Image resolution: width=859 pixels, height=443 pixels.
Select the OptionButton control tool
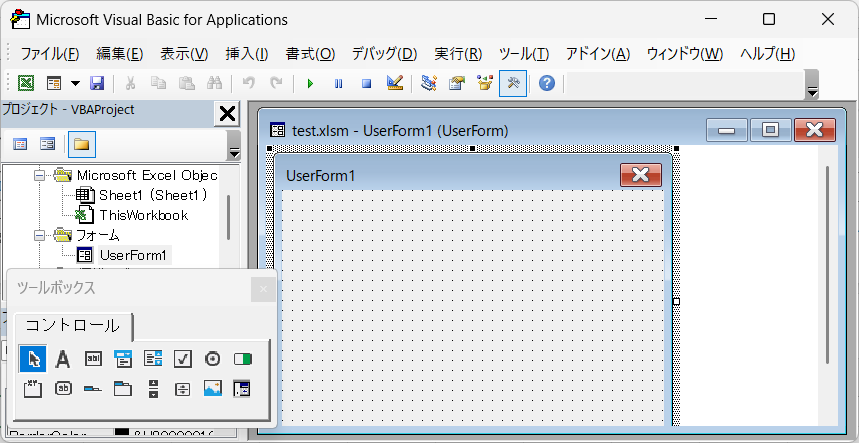pyautogui.click(x=213, y=359)
